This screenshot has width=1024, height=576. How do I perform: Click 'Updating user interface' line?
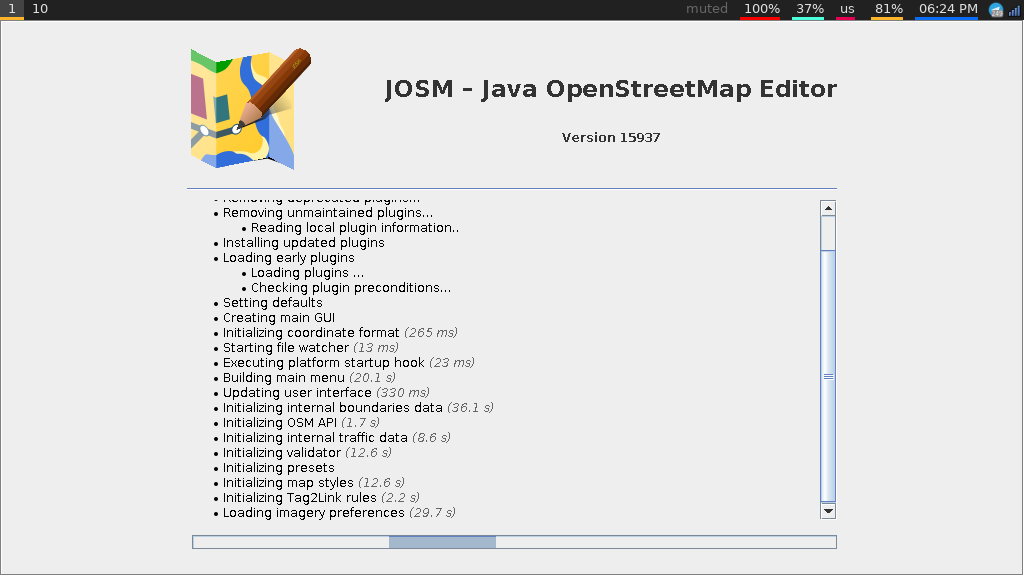326,392
